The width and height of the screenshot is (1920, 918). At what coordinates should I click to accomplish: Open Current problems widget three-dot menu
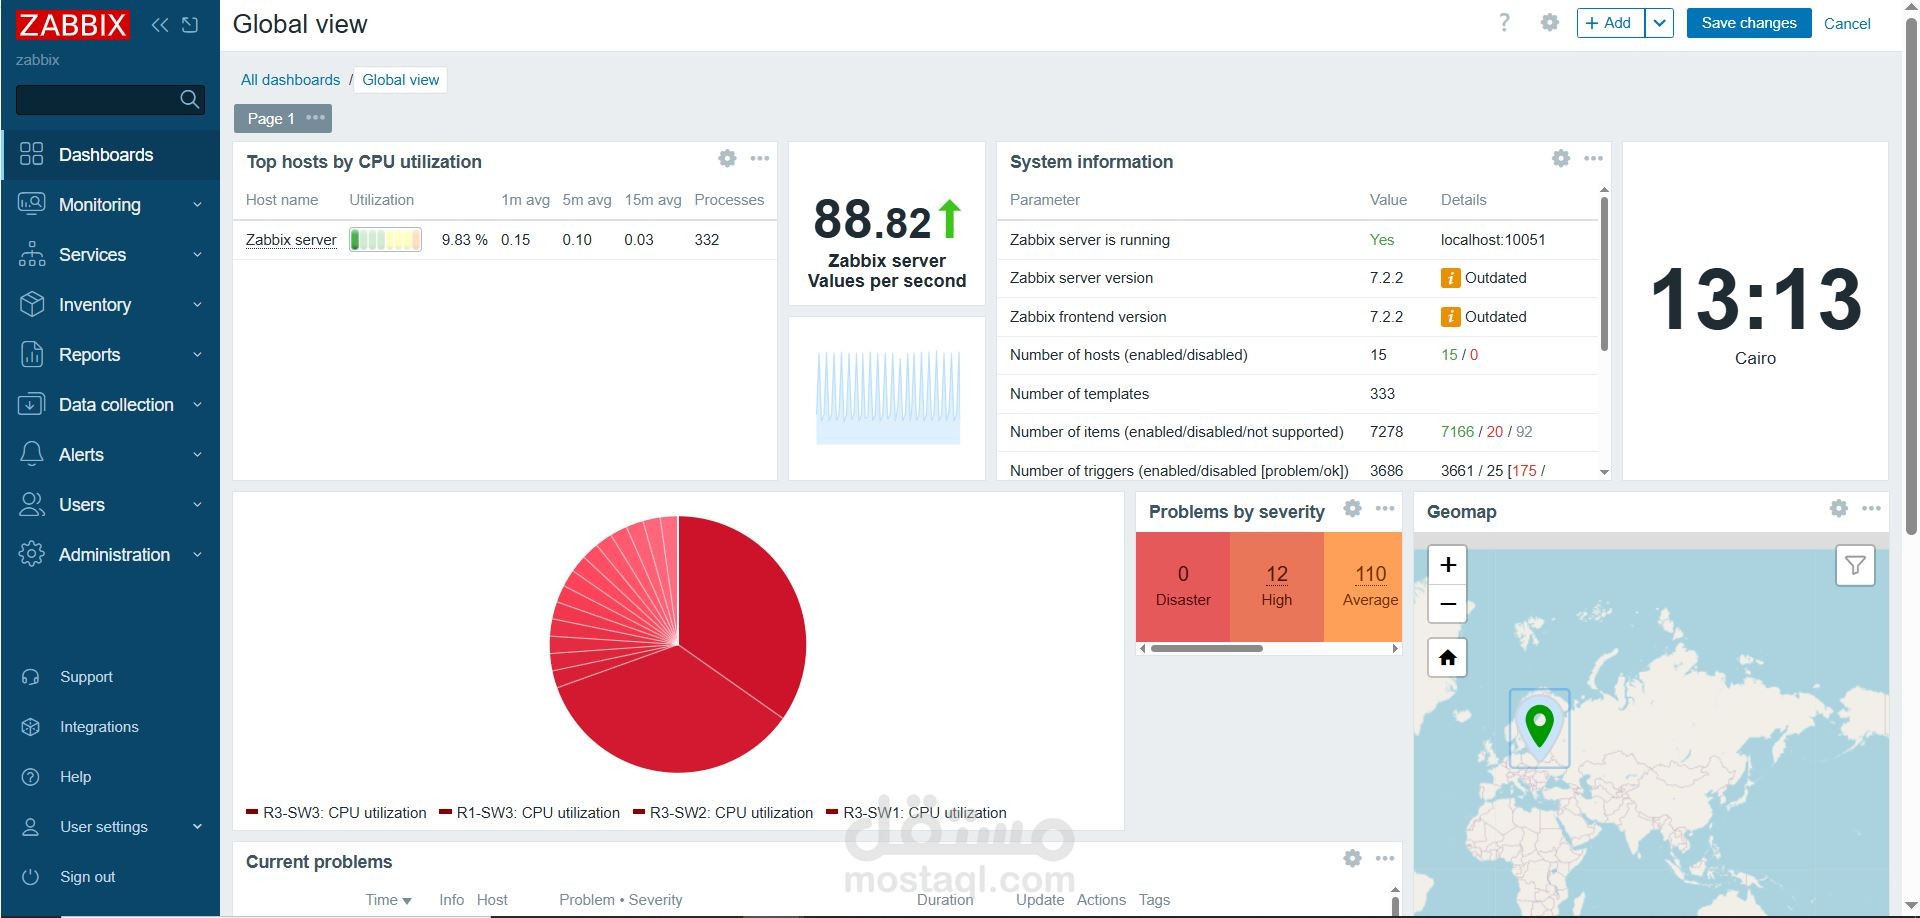pos(1385,858)
